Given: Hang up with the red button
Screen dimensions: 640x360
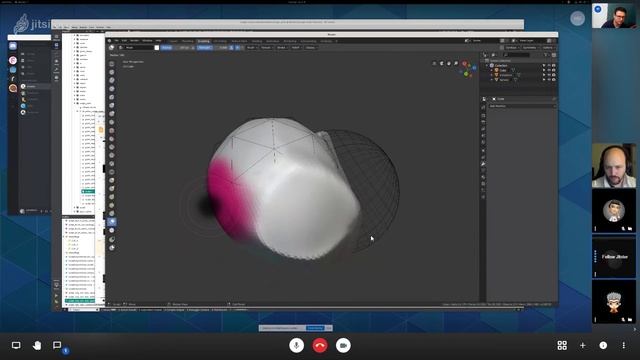Looking at the screenshot, I should tap(320, 345).
